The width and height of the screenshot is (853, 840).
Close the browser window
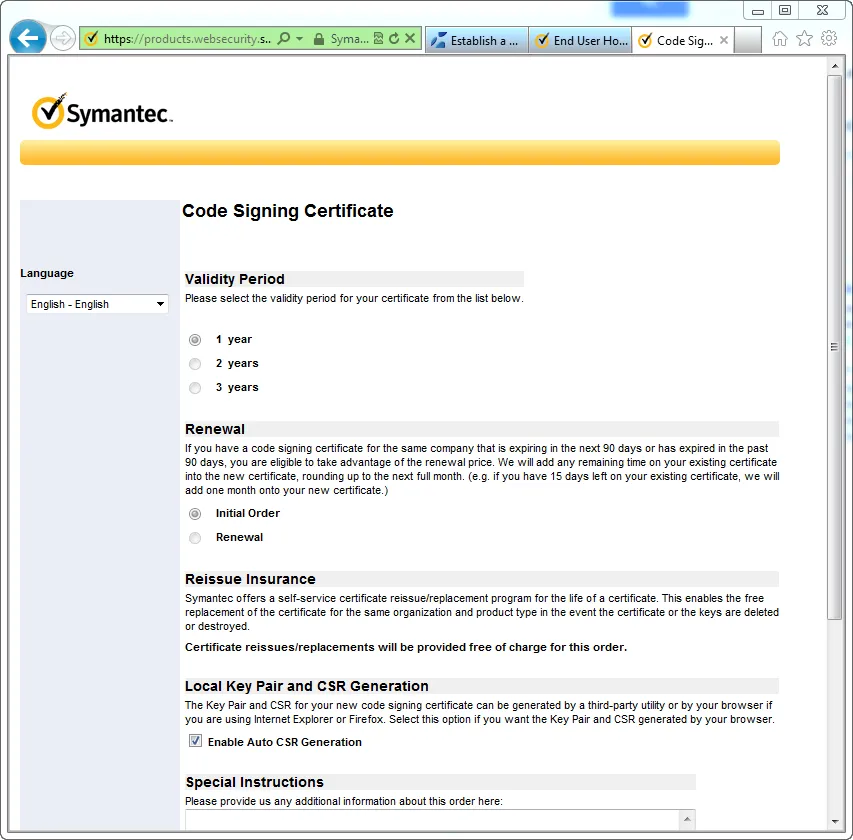[823, 10]
